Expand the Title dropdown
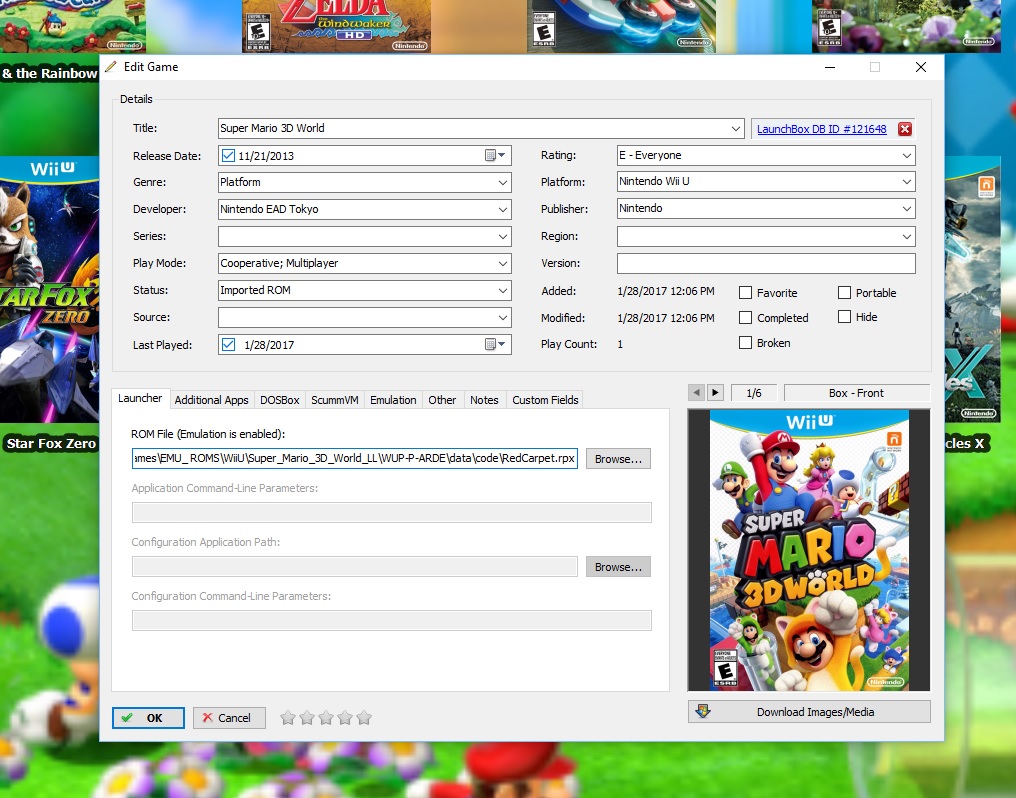Image resolution: width=1016 pixels, height=798 pixels. coord(735,128)
